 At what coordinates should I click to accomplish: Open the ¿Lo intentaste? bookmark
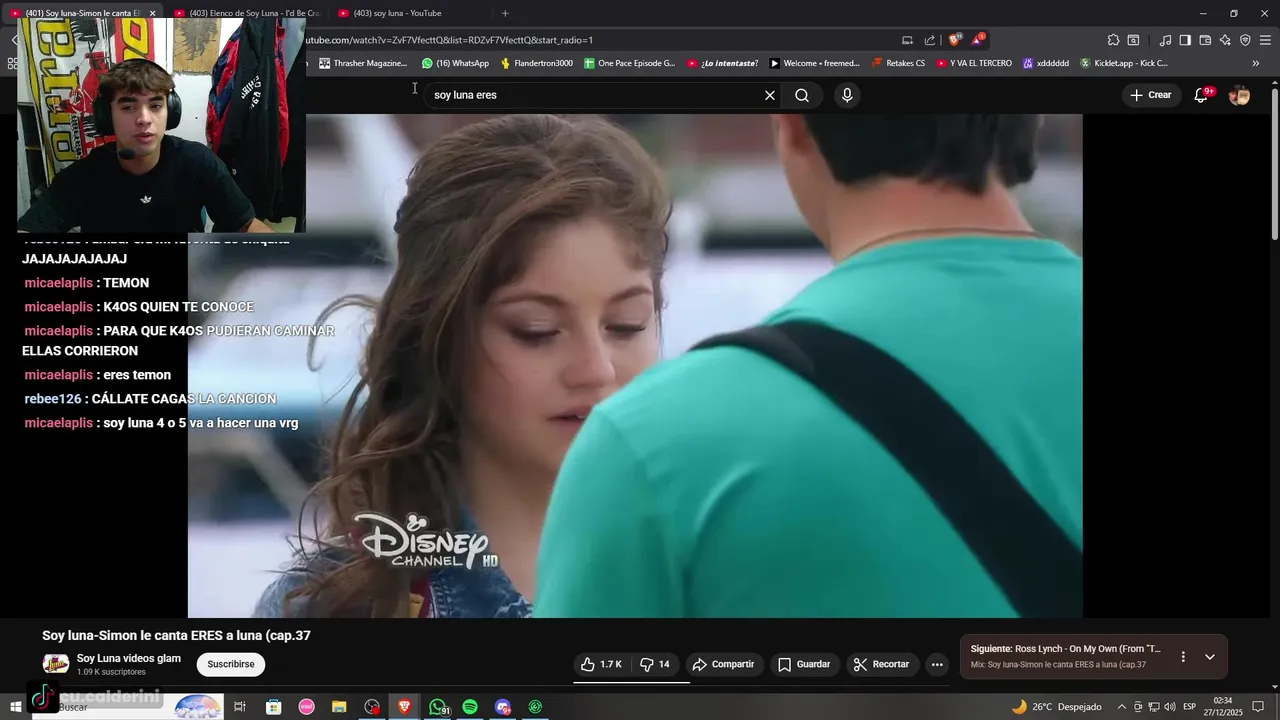[723, 63]
